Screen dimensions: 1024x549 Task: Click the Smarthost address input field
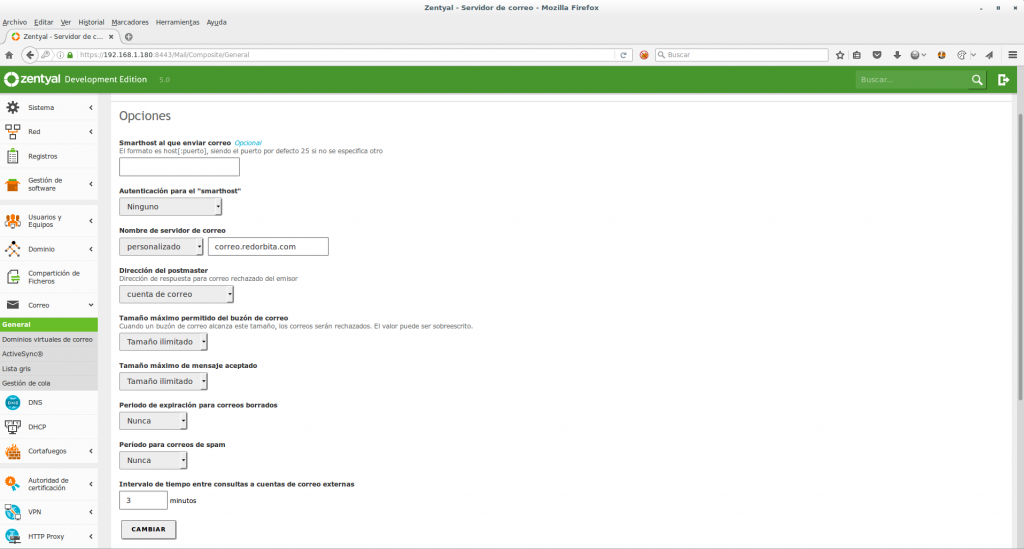(x=179, y=167)
